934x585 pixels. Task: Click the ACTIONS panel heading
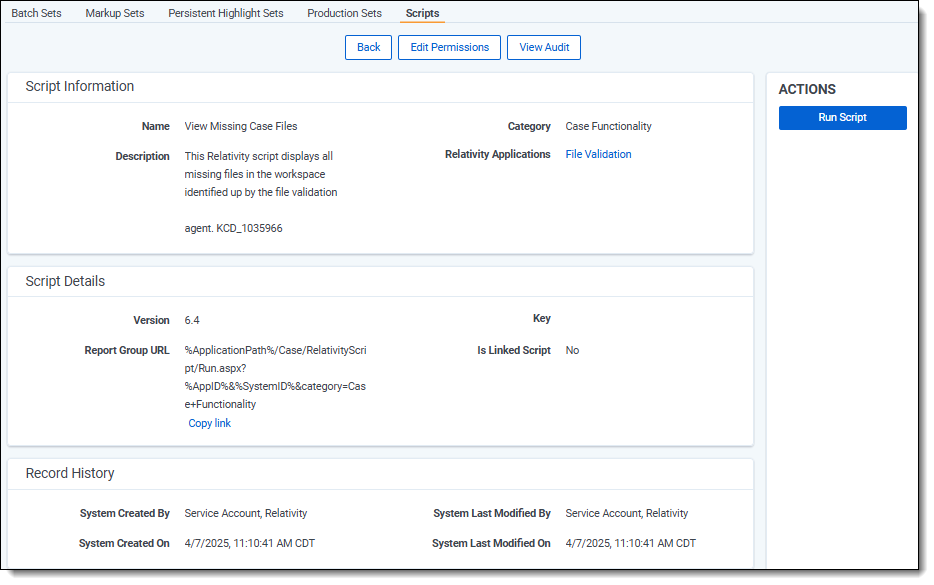click(807, 90)
